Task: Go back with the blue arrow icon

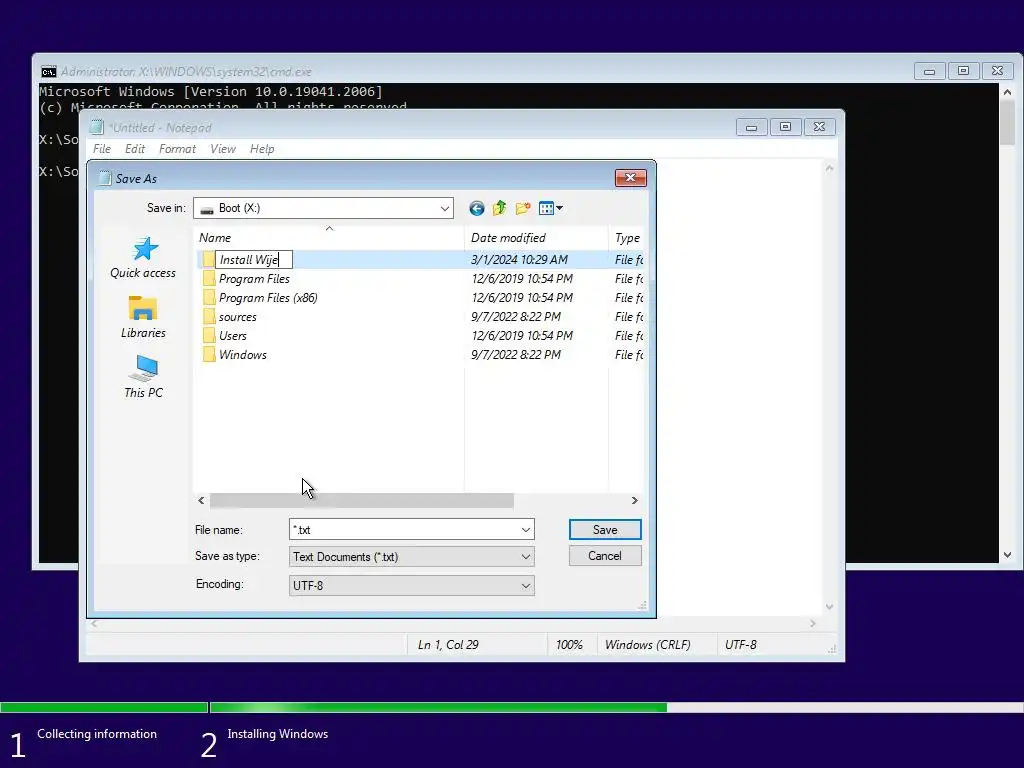Action: tap(477, 208)
